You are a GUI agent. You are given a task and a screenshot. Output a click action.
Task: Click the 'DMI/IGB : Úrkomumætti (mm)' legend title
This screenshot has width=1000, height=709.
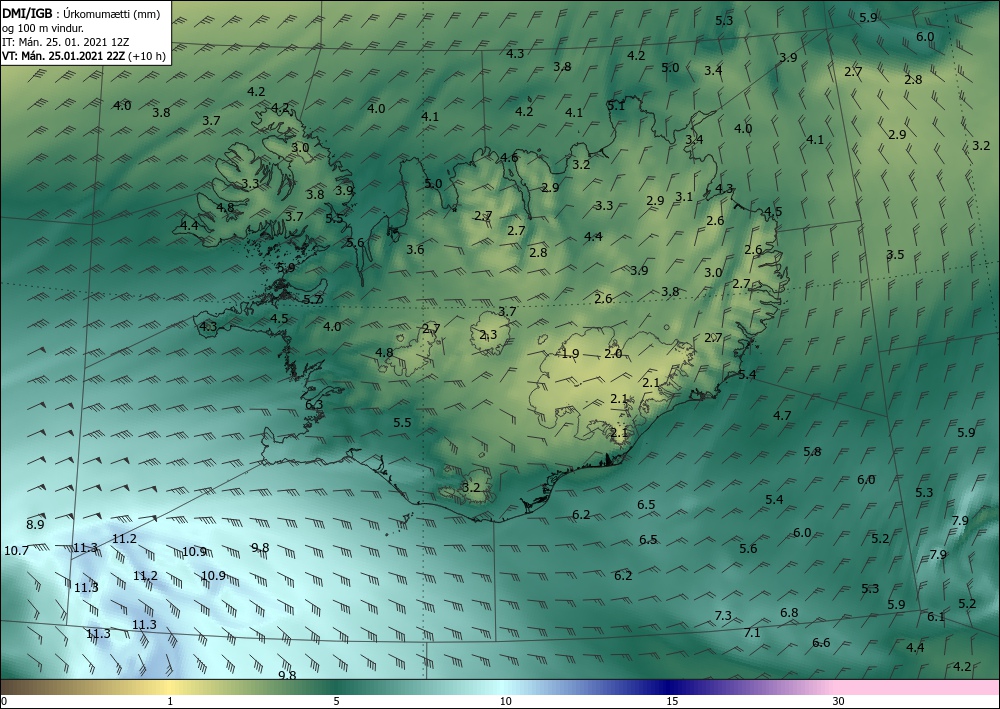point(81,13)
